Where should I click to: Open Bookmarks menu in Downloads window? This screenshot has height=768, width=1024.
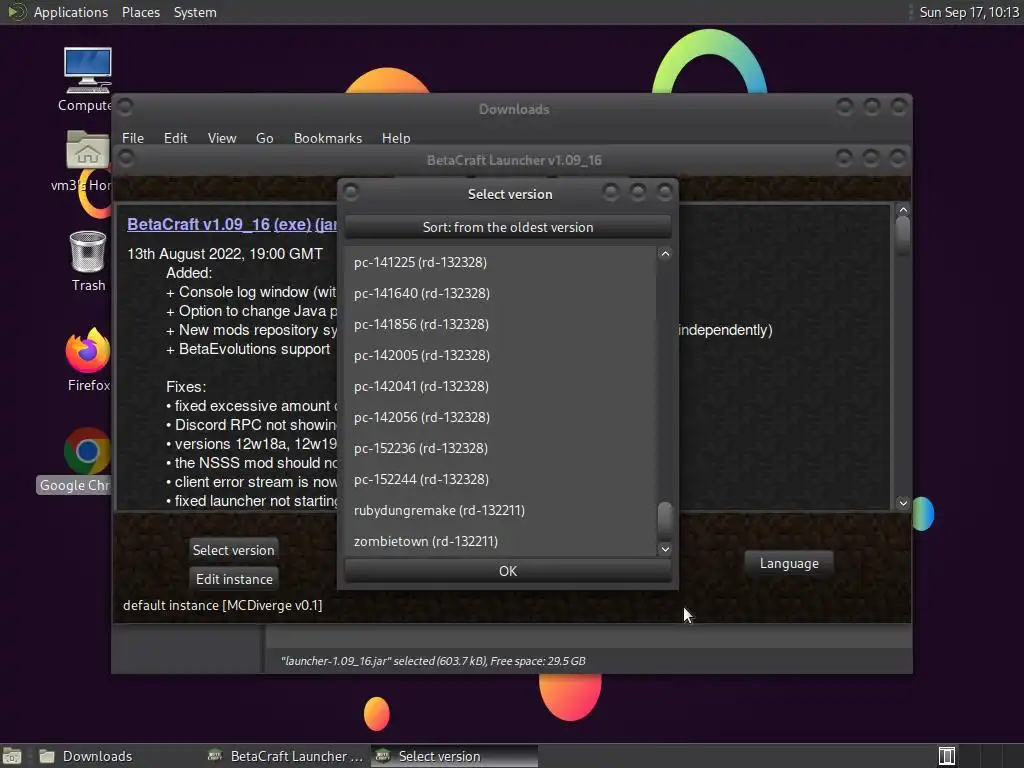(328, 138)
